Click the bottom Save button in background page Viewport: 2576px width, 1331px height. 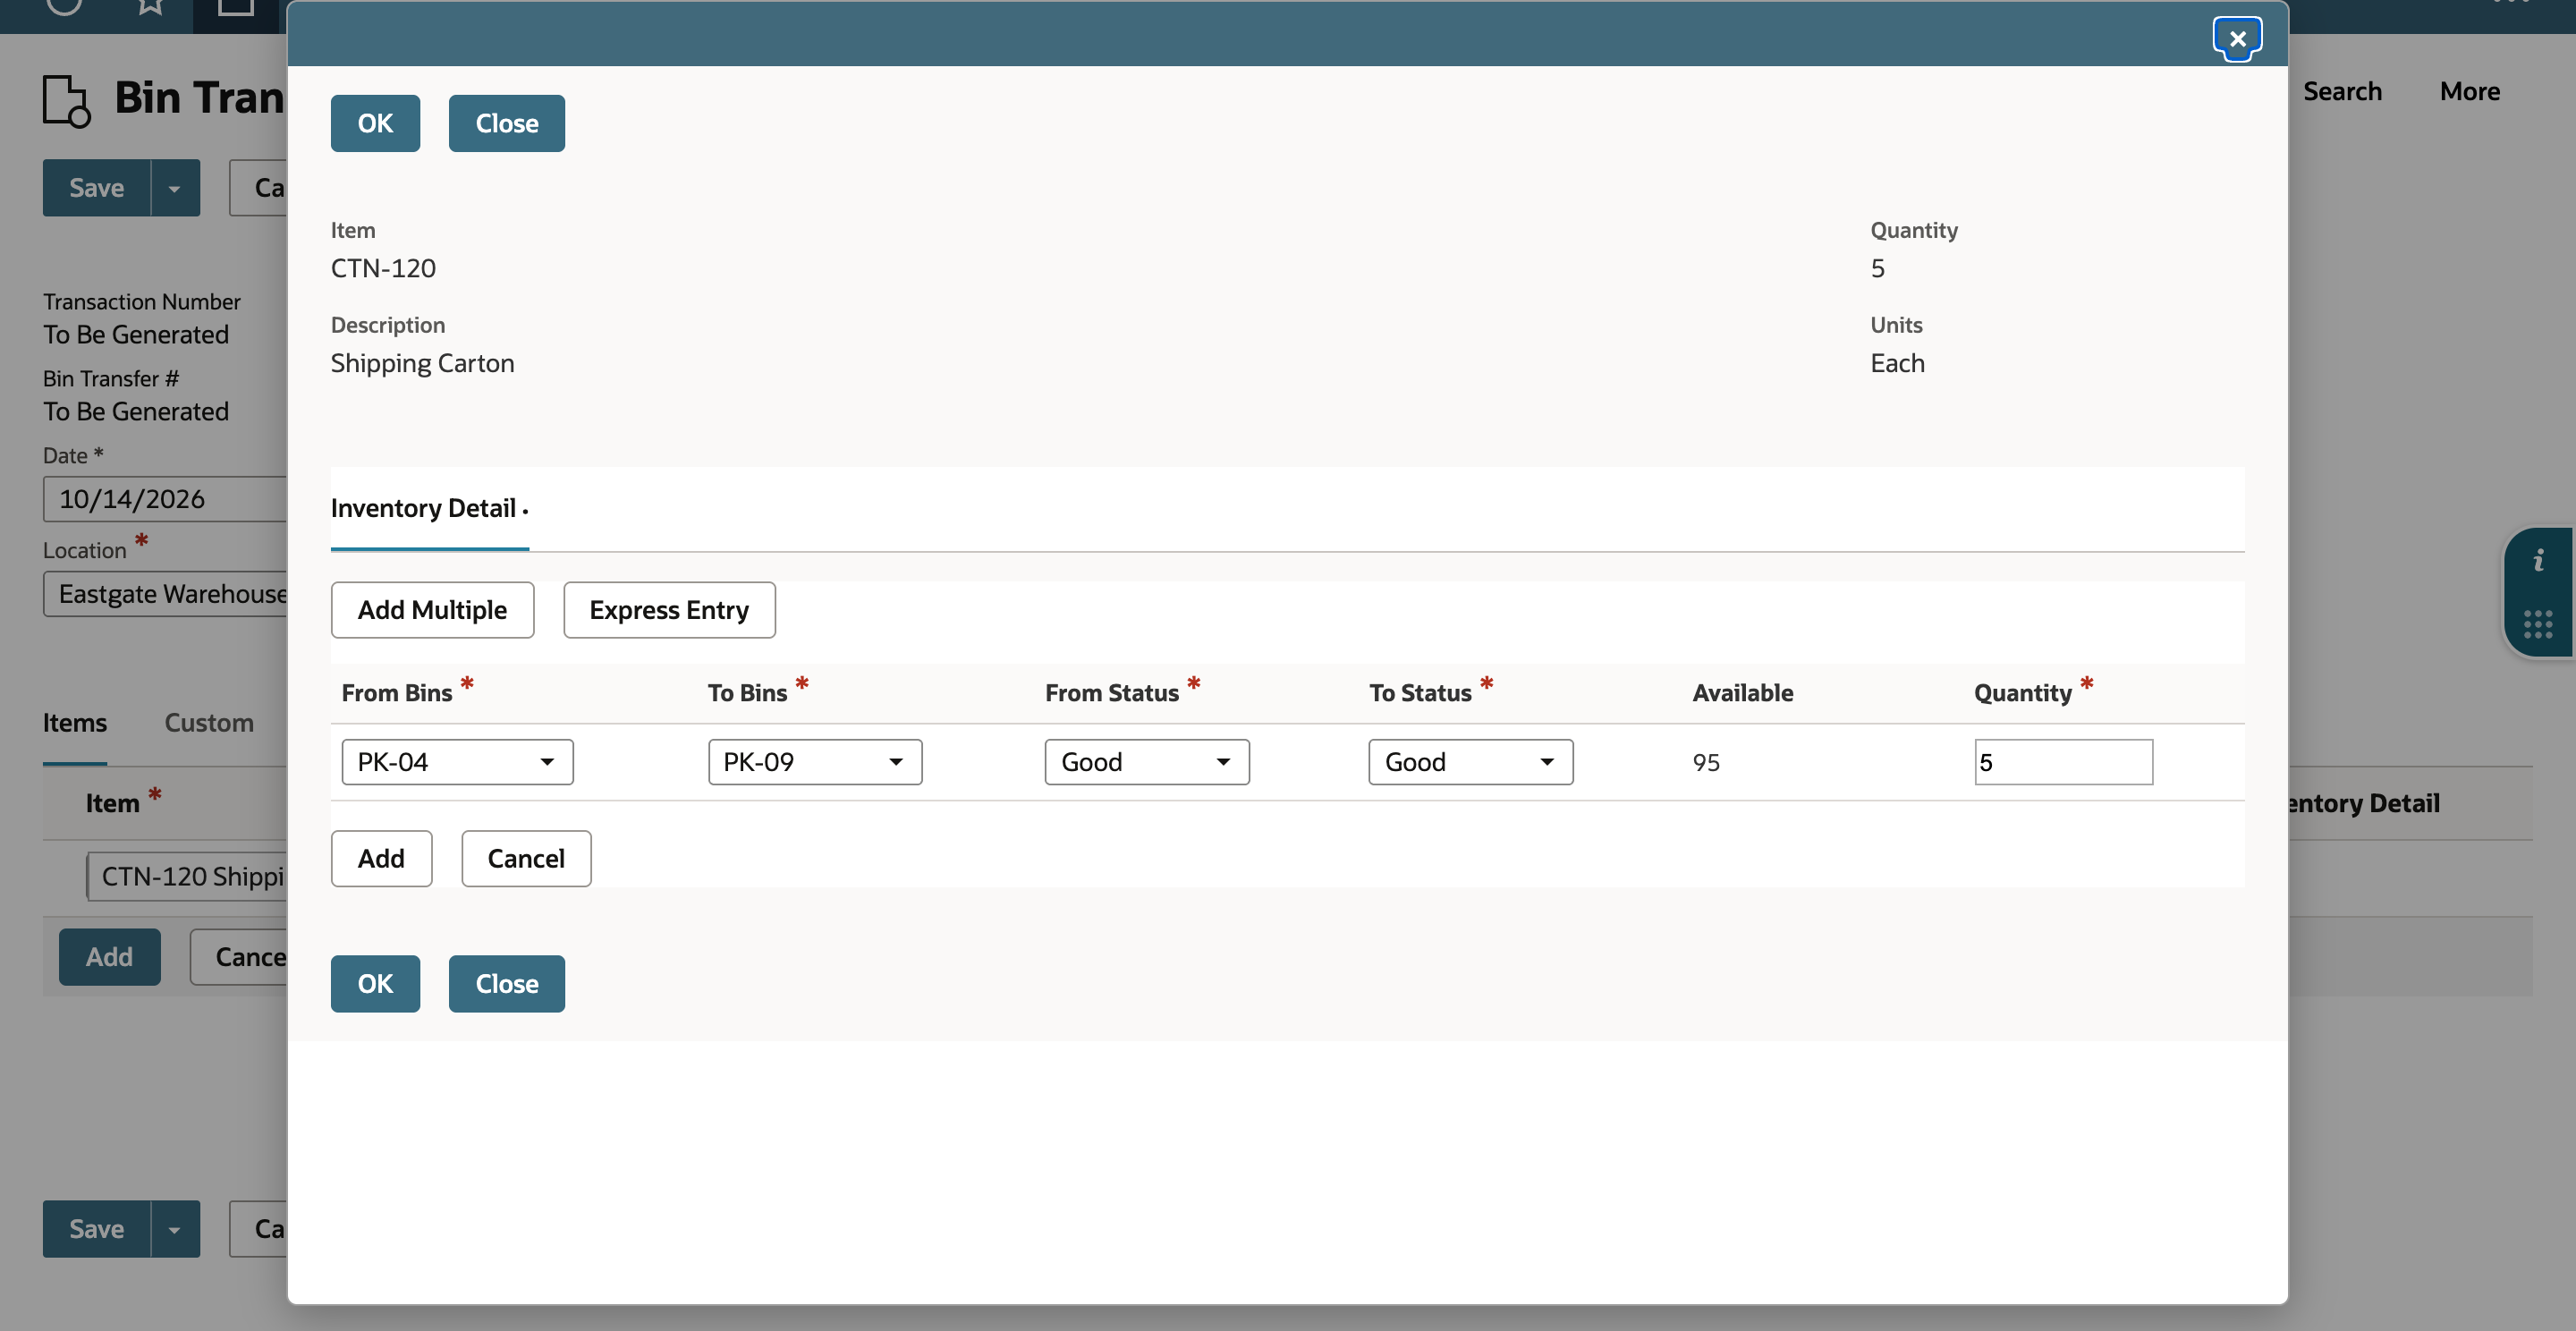pyautogui.click(x=96, y=1229)
